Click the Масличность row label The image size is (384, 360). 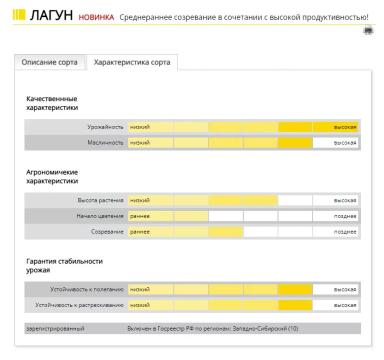pyautogui.click(x=105, y=143)
